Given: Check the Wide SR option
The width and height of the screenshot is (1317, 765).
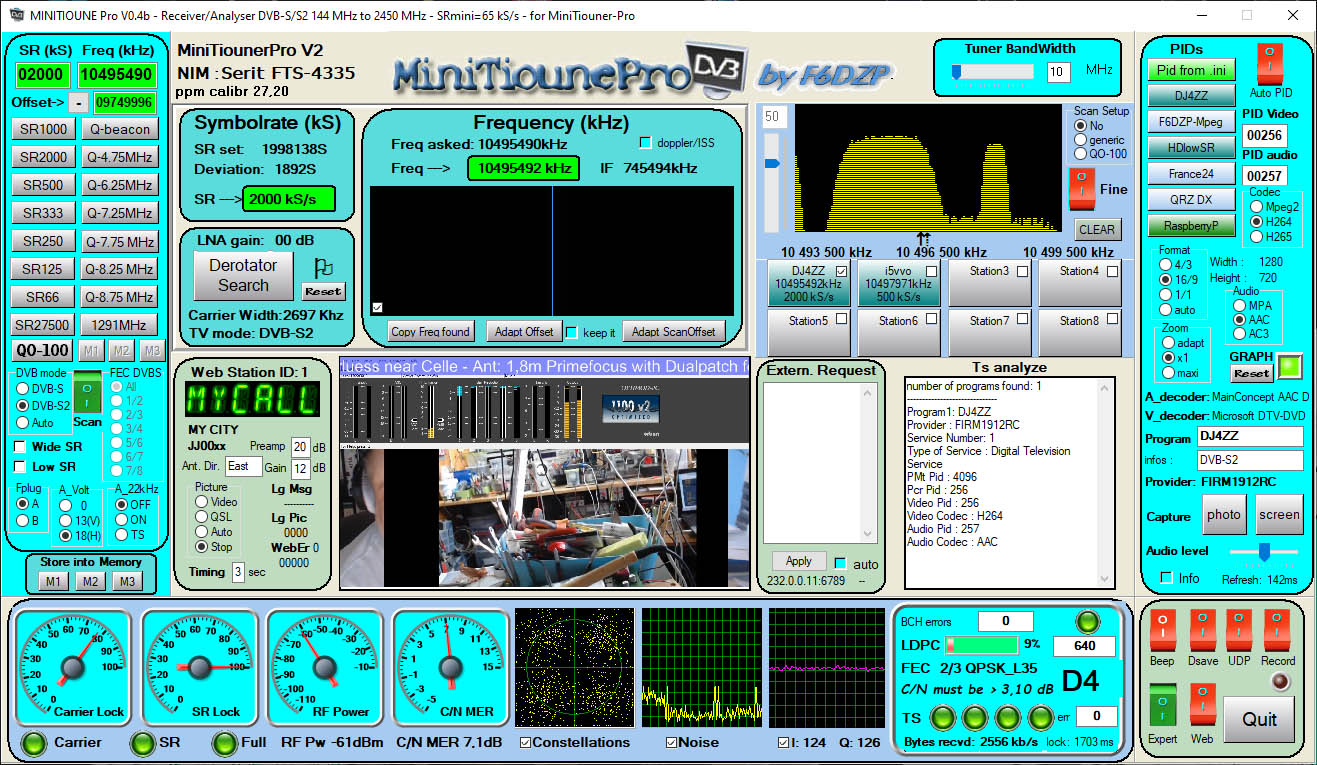Looking at the screenshot, I should (20, 447).
